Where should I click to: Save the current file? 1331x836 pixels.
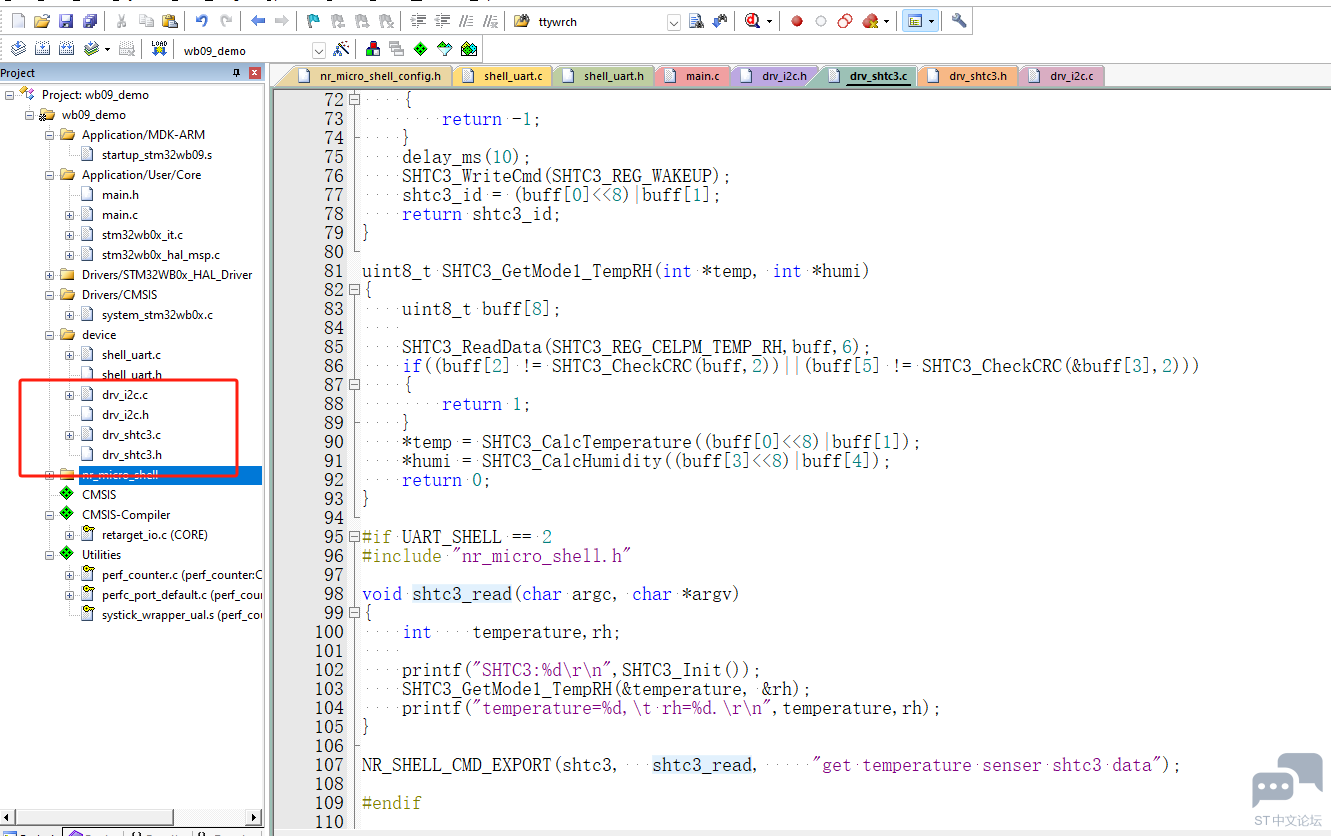pos(66,21)
